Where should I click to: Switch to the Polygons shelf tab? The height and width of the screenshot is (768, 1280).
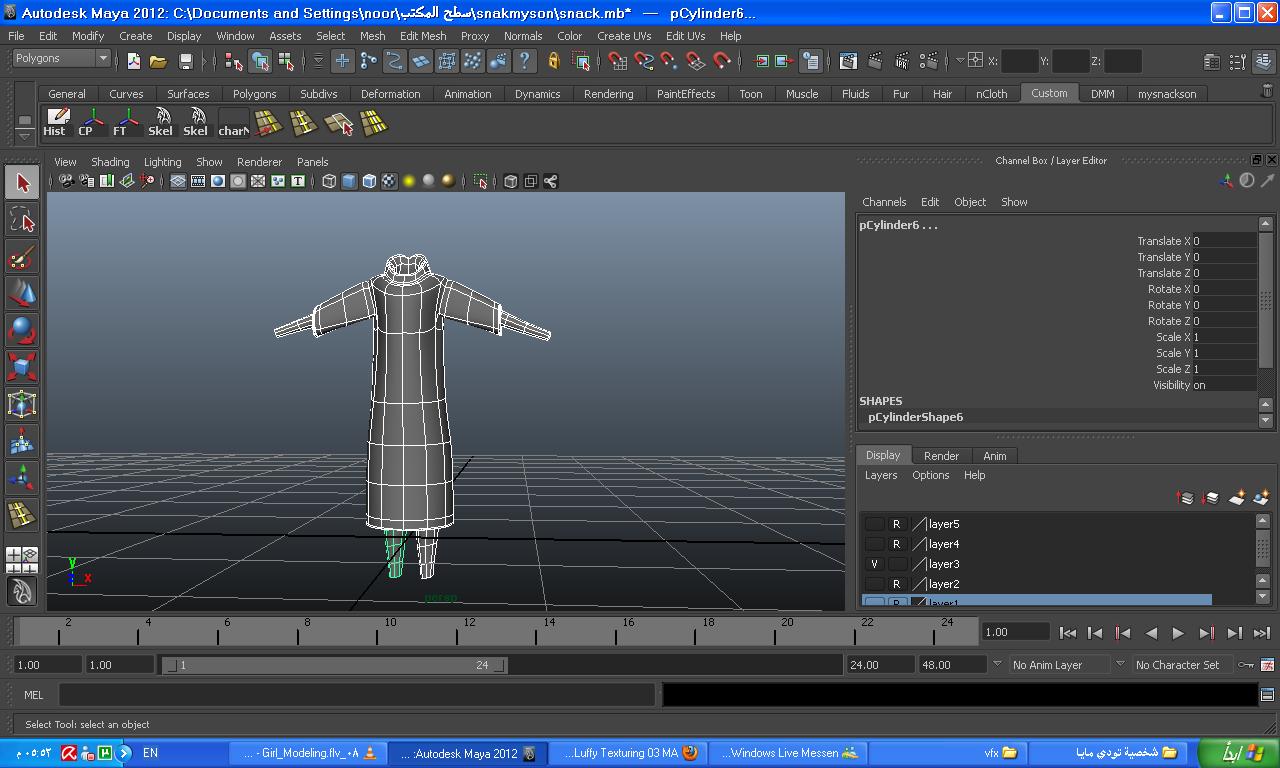click(254, 94)
